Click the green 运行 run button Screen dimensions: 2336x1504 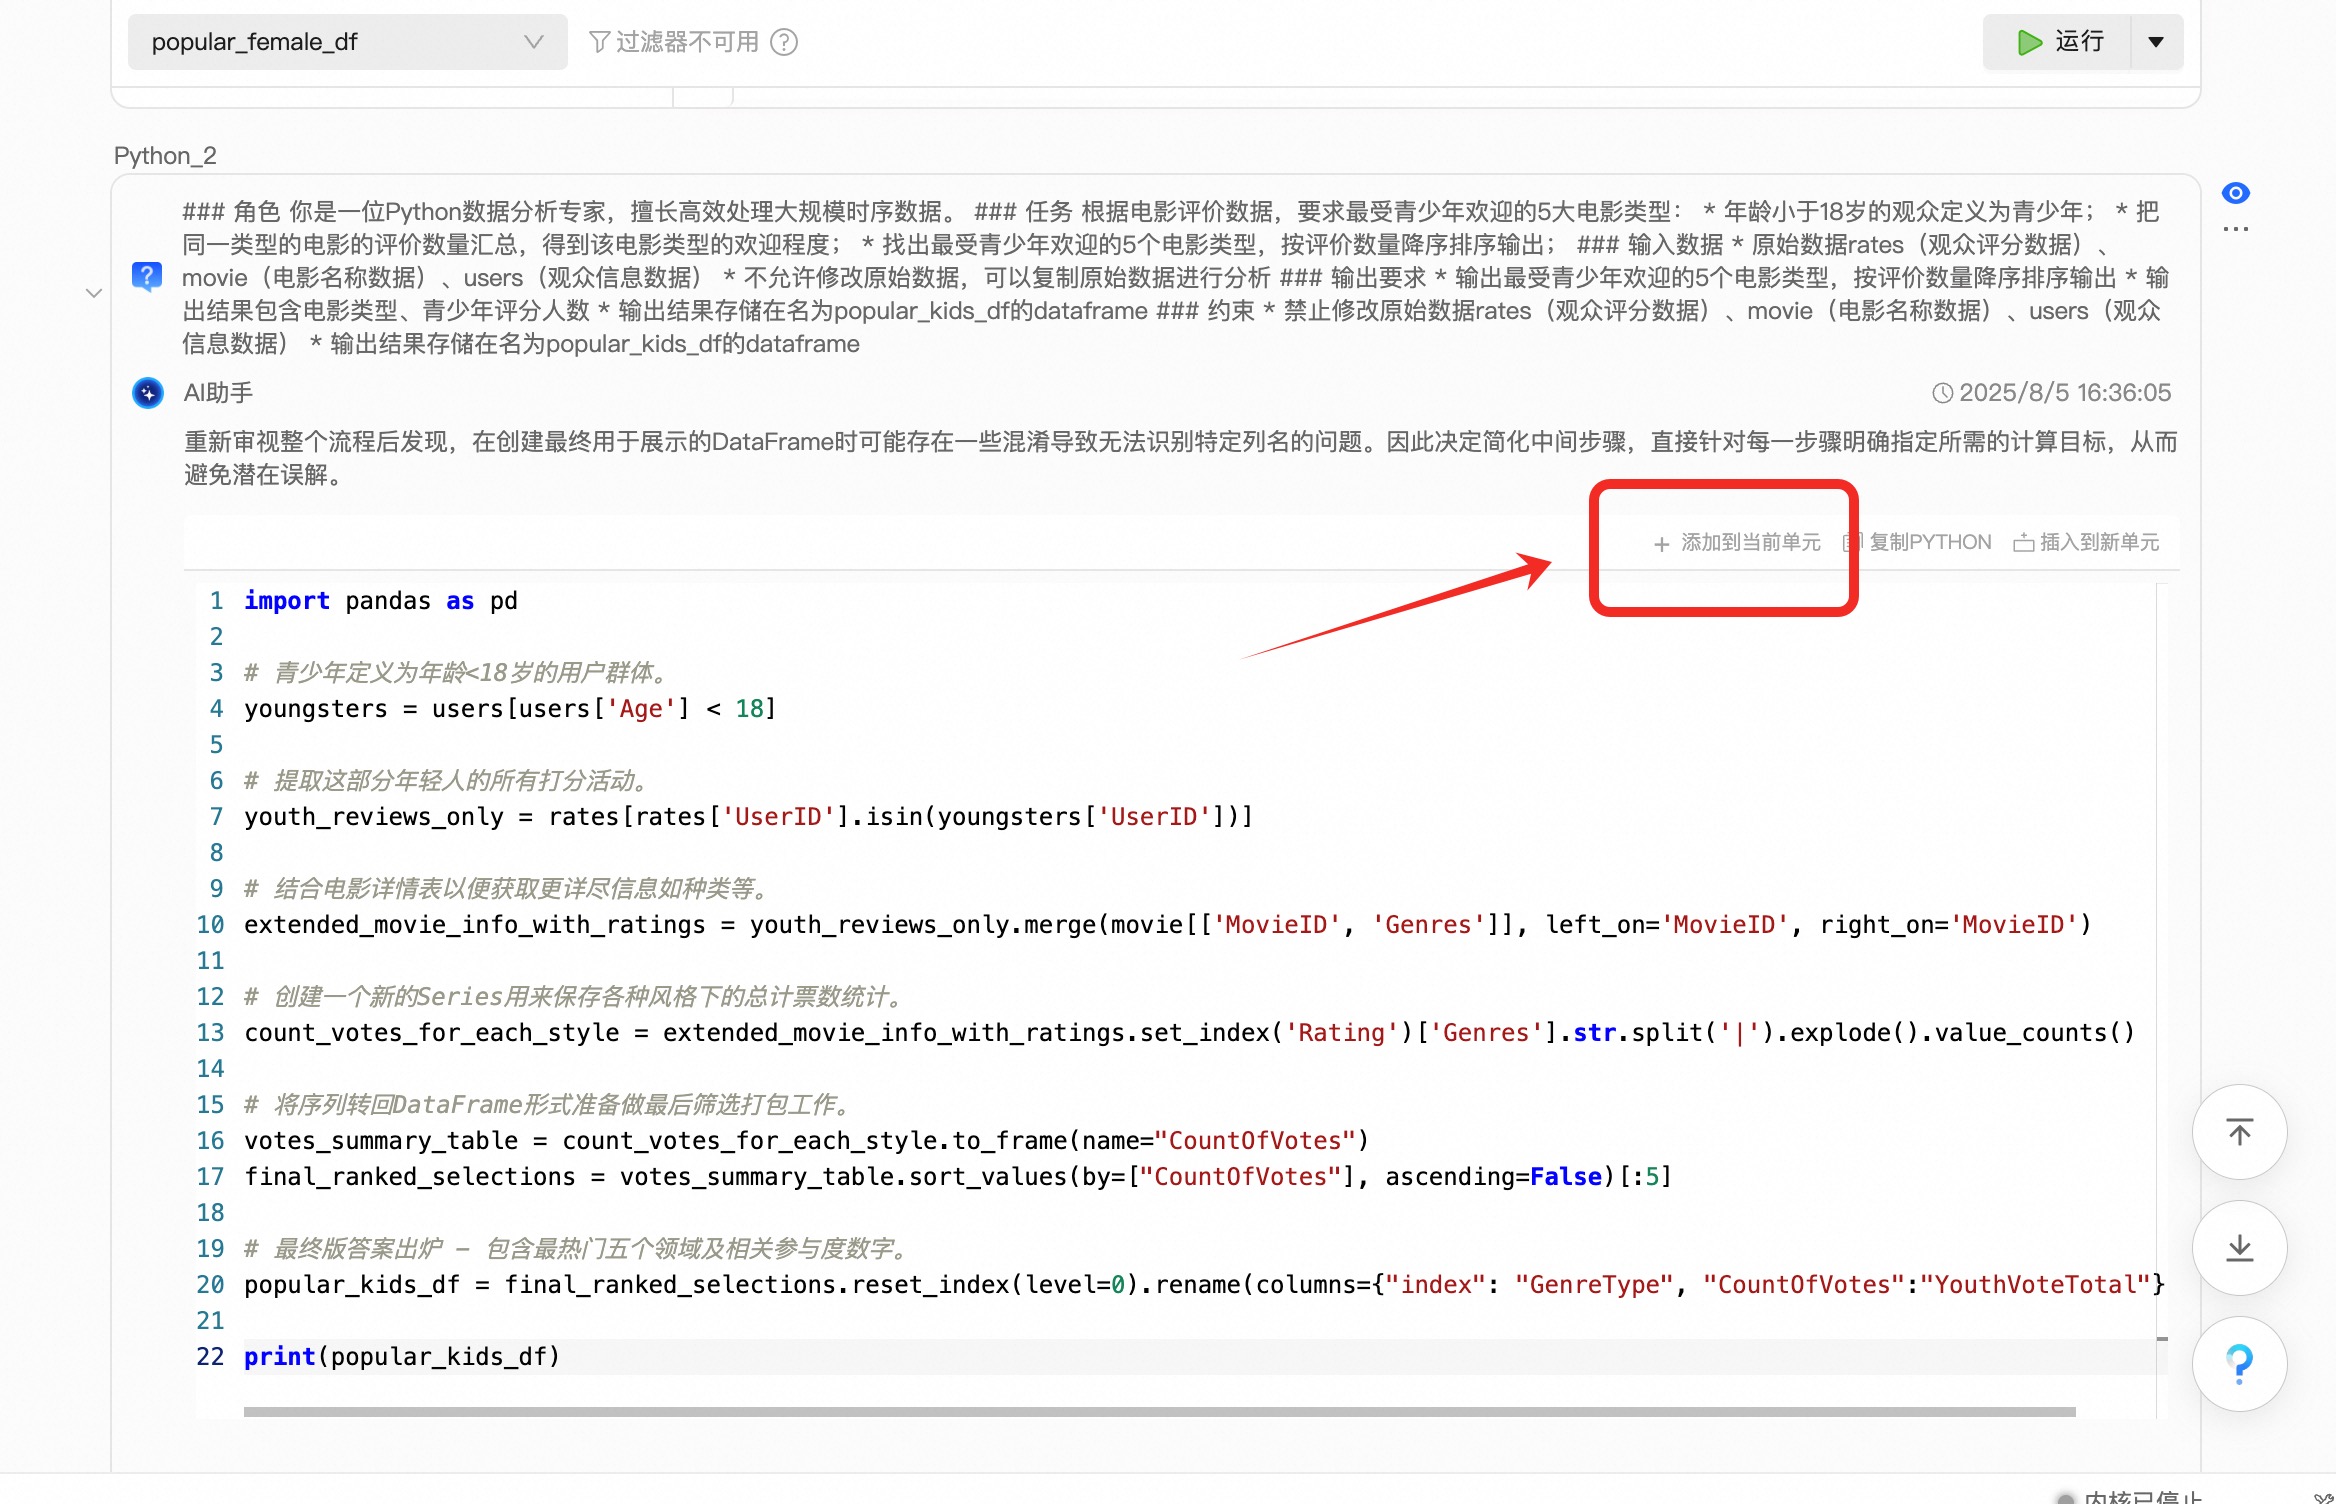coord(2058,42)
